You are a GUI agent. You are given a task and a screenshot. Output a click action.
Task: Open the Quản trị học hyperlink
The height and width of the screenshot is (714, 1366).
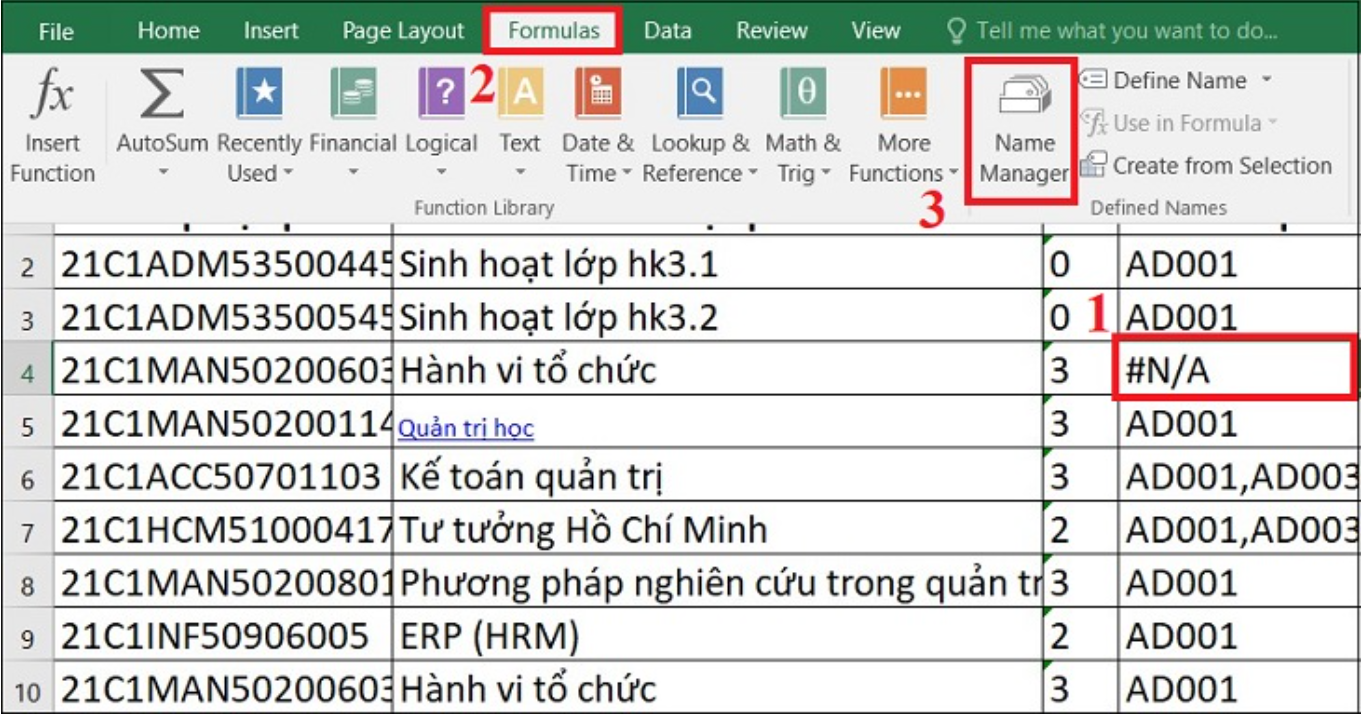(466, 429)
